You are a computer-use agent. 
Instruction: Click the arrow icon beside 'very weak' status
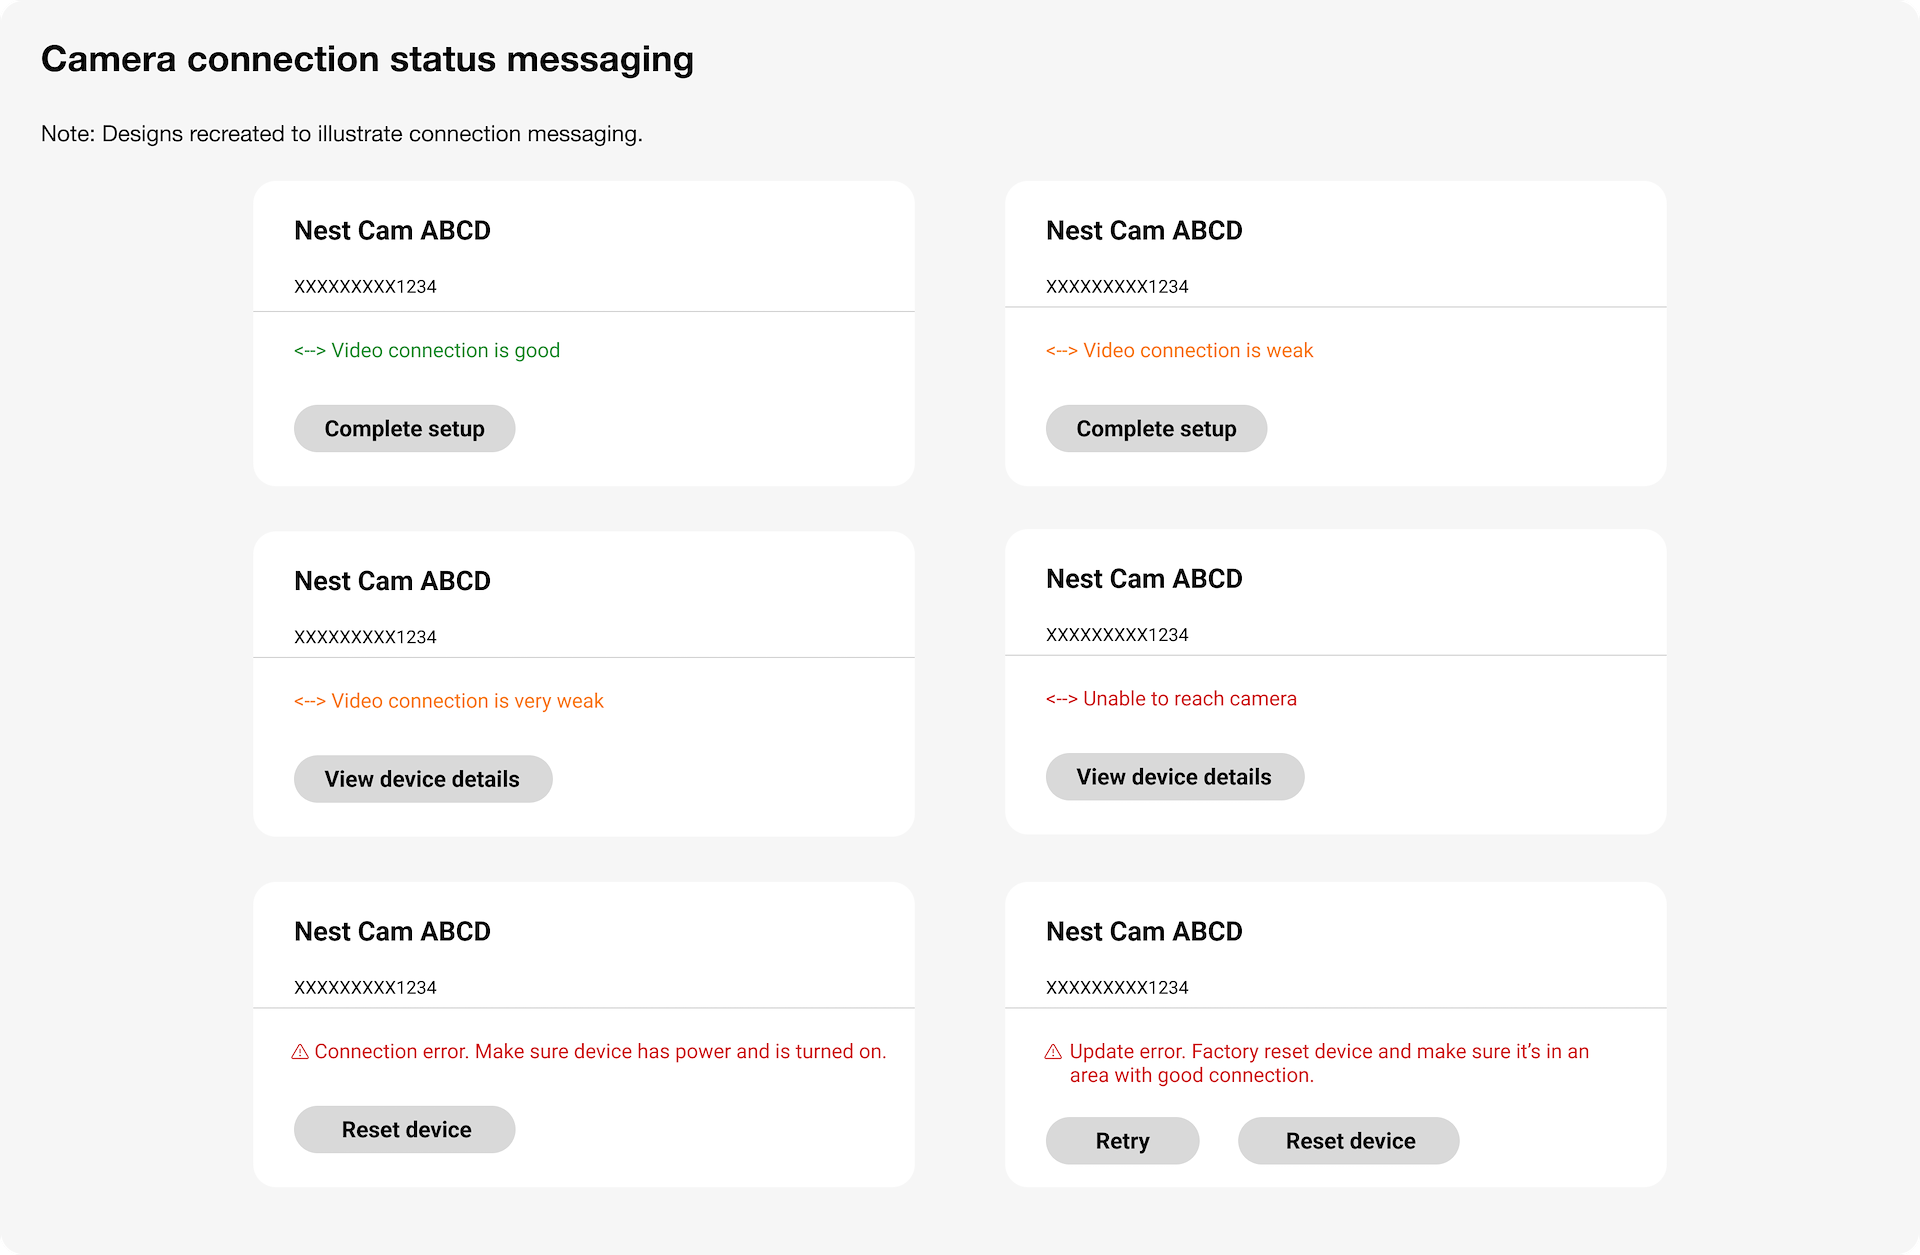[x=310, y=702]
